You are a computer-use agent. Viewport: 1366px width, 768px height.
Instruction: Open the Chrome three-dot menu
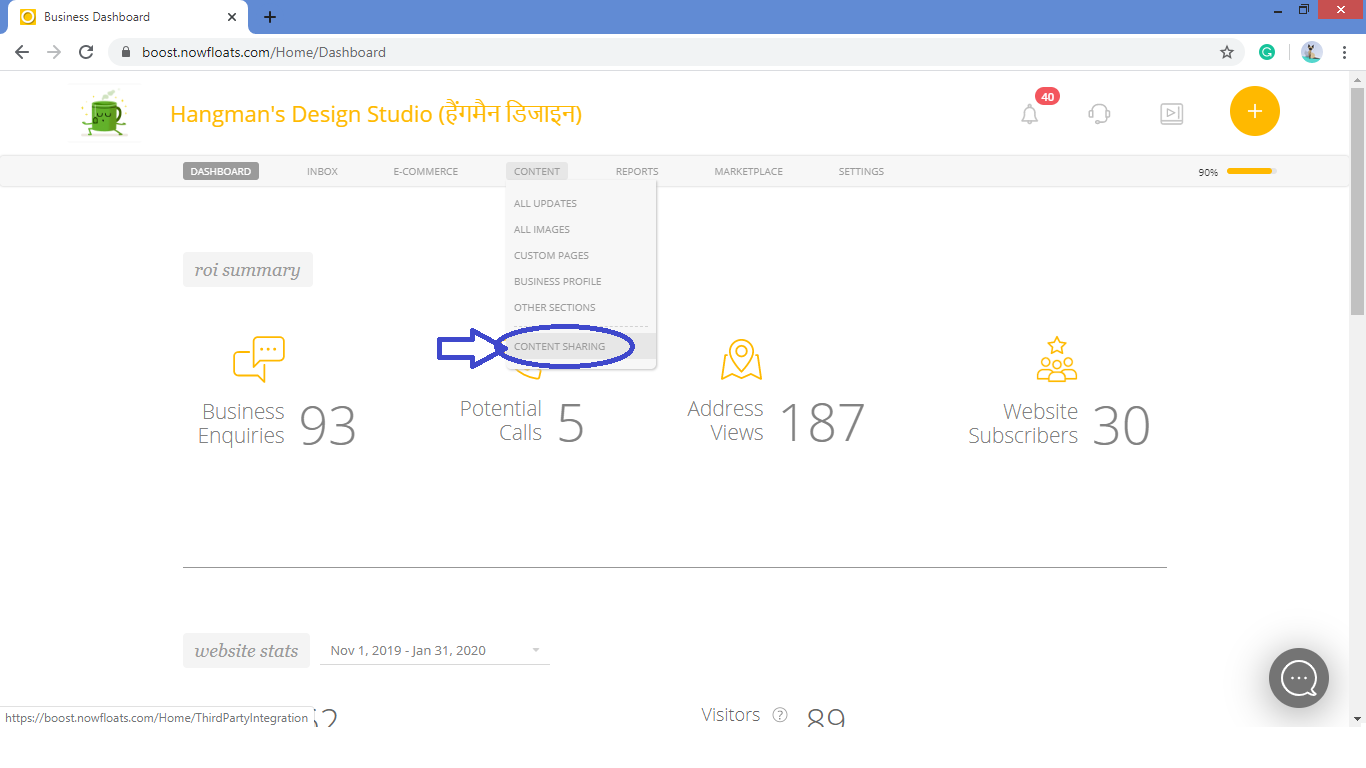point(1344,52)
